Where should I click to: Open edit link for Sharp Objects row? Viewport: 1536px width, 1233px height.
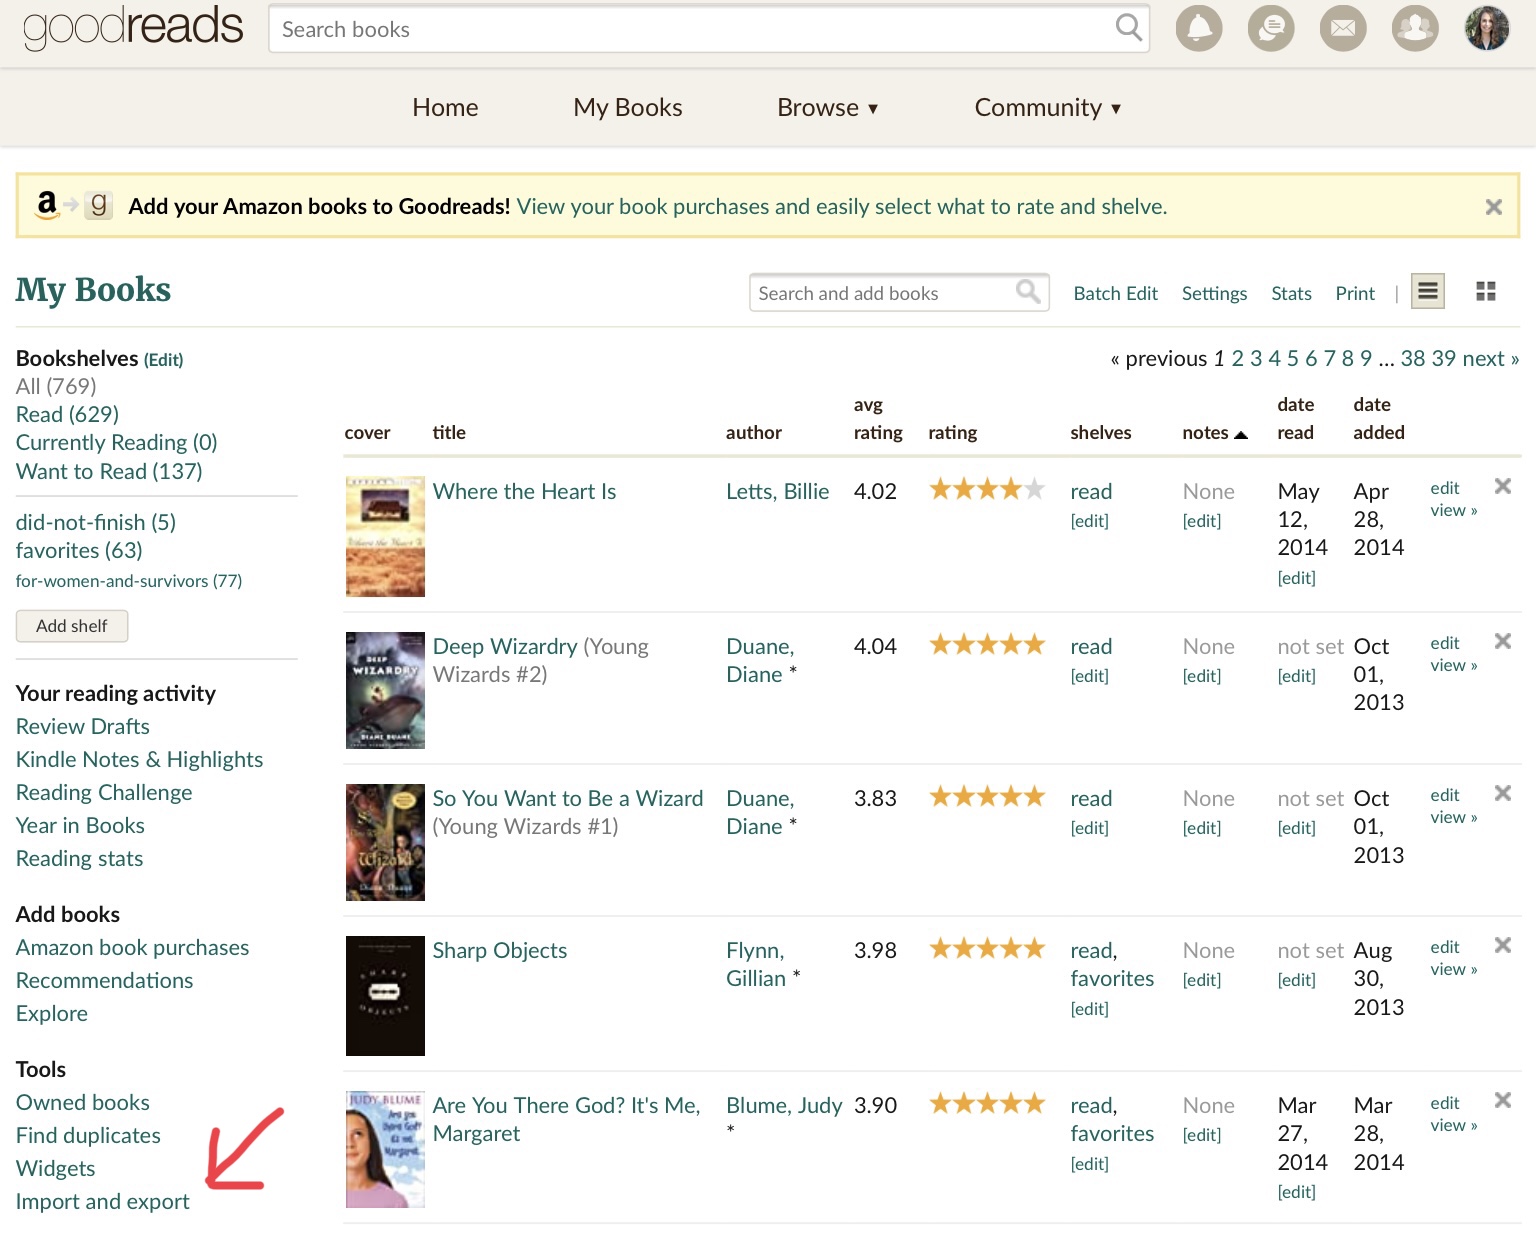(1444, 946)
